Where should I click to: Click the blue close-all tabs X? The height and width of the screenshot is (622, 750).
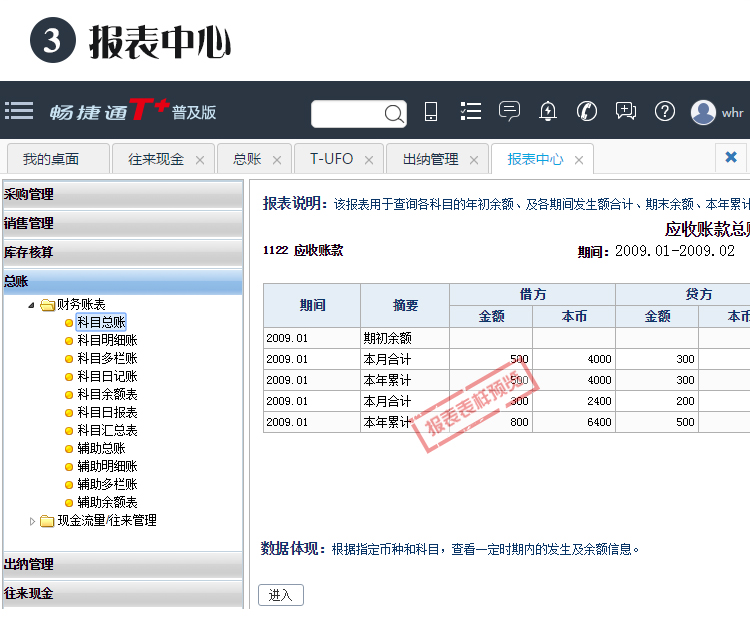(x=731, y=157)
